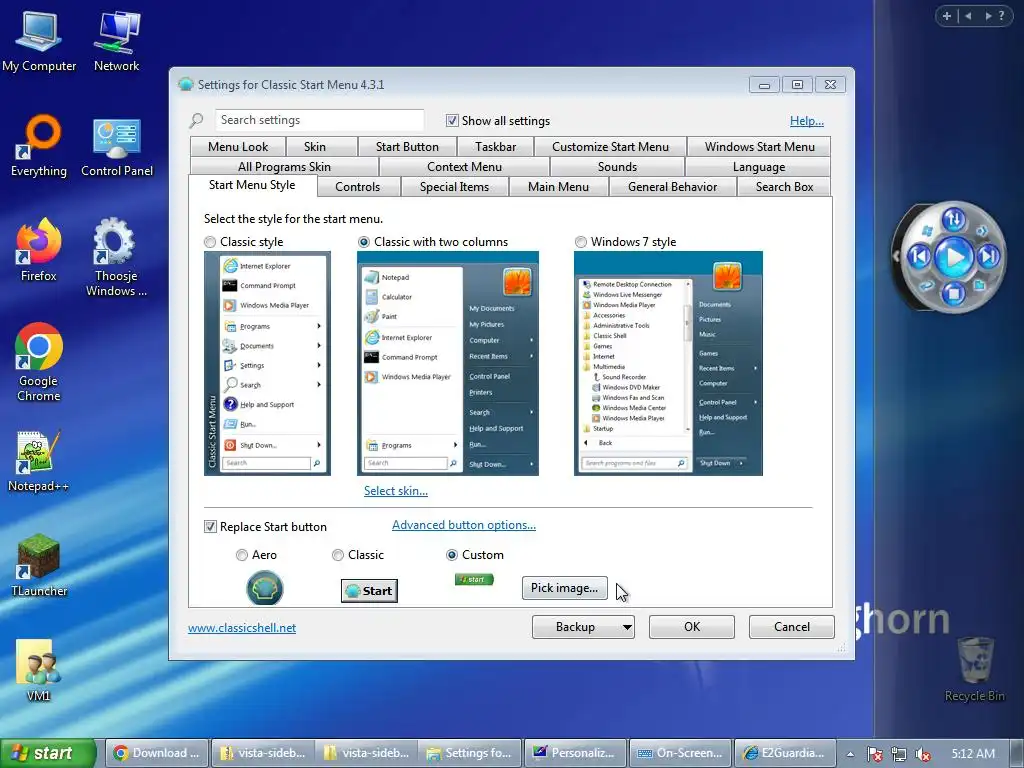Open the Taskbar tab
The height and width of the screenshot is (768, 1024).
(495, 147)
